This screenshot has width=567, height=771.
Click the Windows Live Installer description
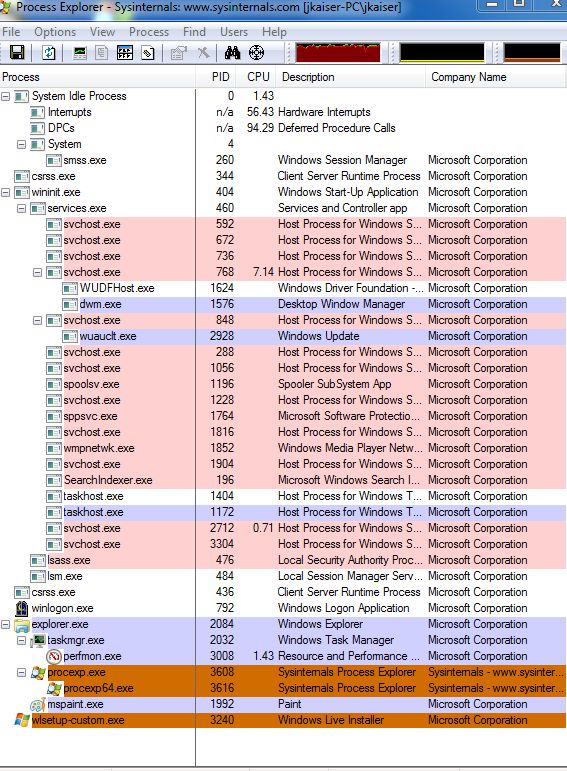pyautogui.click(x=330, y=720)
